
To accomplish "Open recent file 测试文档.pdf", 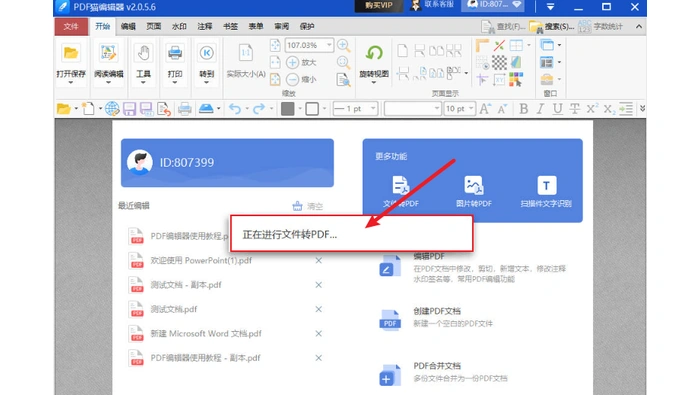I will click(x=174, y=309).
